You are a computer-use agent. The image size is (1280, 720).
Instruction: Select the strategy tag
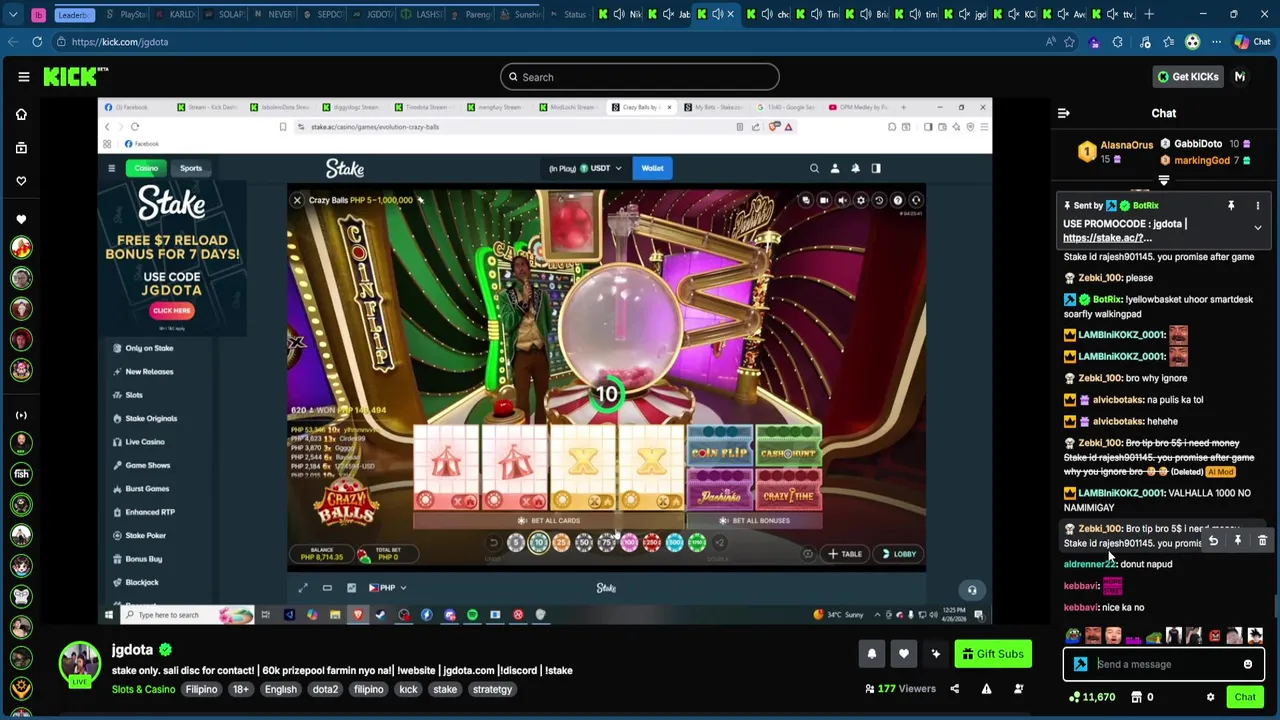492,689
